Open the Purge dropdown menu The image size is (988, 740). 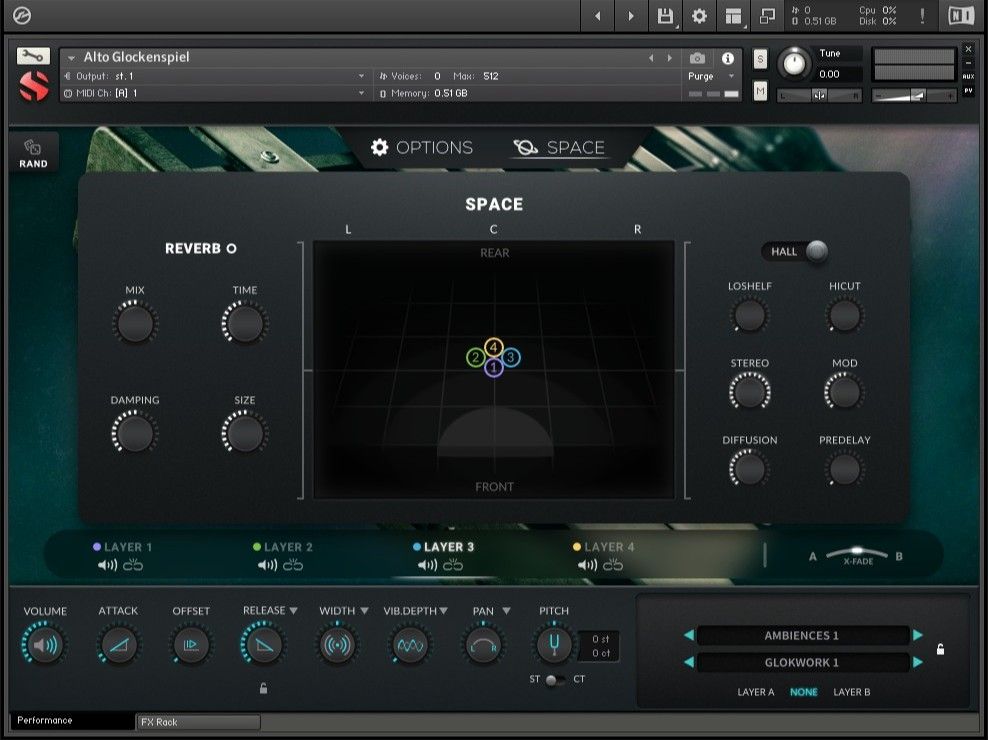pyautogui.click(x=712, y=76)
